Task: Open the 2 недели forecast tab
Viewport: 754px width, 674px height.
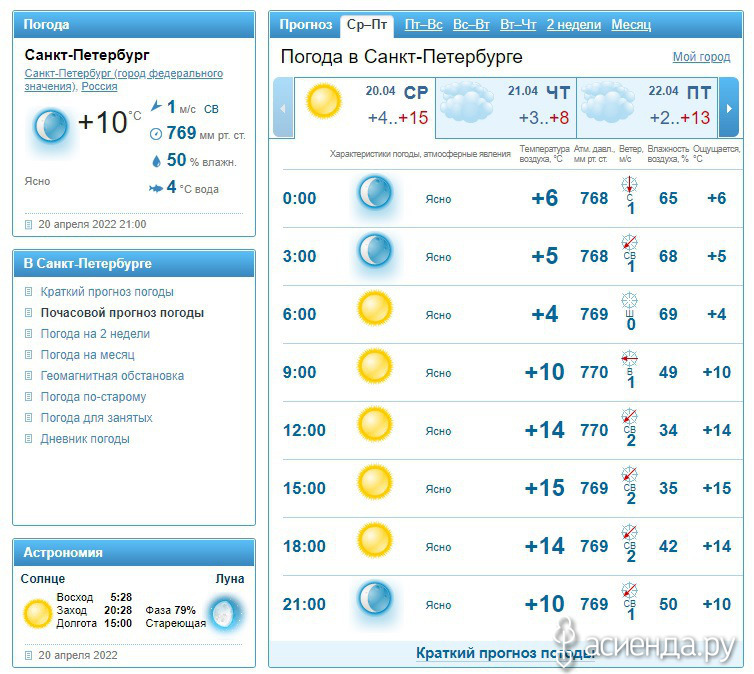Action: coord(574,25)
